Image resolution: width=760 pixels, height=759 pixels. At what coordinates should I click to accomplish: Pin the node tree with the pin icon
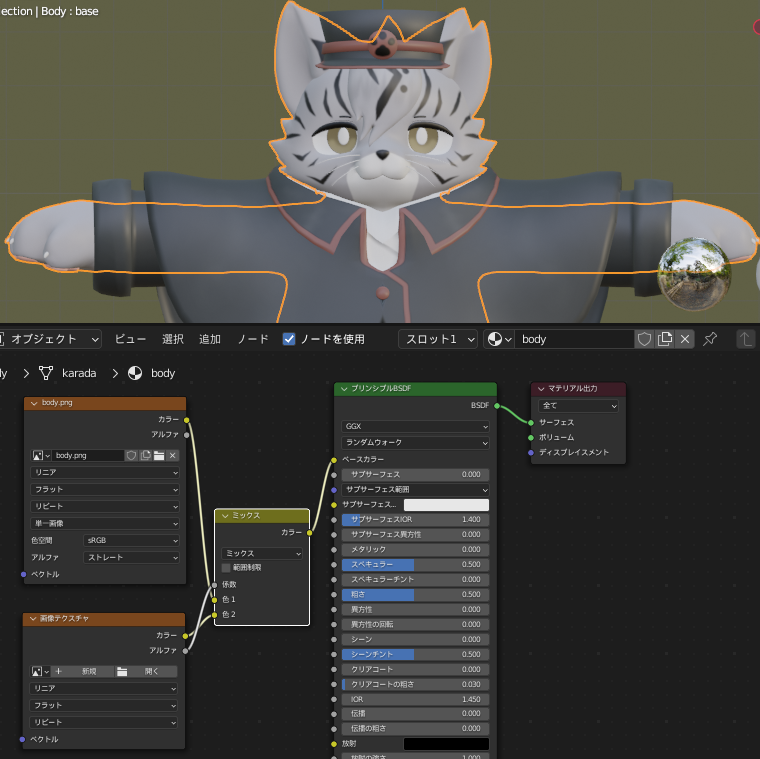(710, 339)
